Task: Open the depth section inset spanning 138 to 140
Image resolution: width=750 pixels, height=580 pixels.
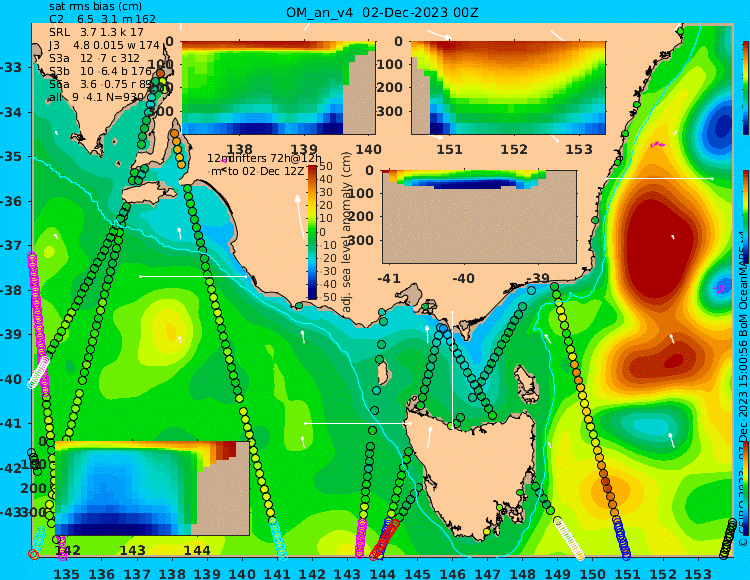Action: pos(278,88)
